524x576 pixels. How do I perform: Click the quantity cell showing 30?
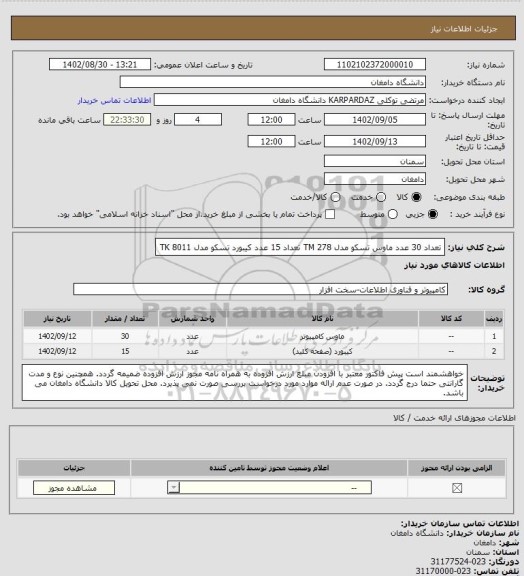[125, 336]
